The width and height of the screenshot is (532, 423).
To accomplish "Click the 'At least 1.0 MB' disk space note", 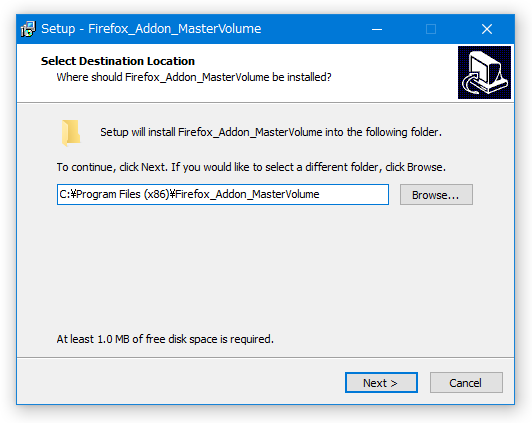I will coord(165,339).
